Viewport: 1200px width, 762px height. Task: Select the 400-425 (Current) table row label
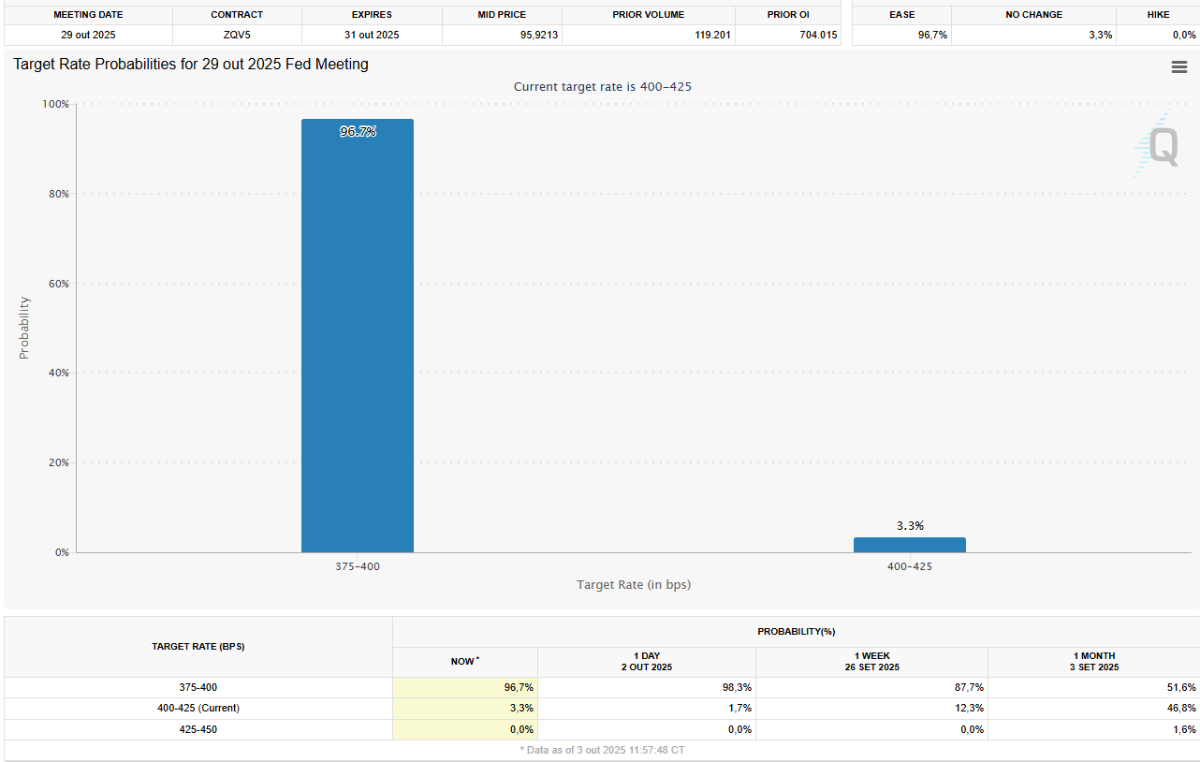click(198, 708)
